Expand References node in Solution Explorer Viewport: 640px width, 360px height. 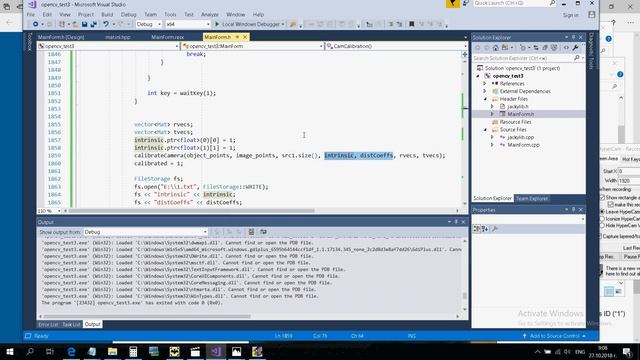485,84
